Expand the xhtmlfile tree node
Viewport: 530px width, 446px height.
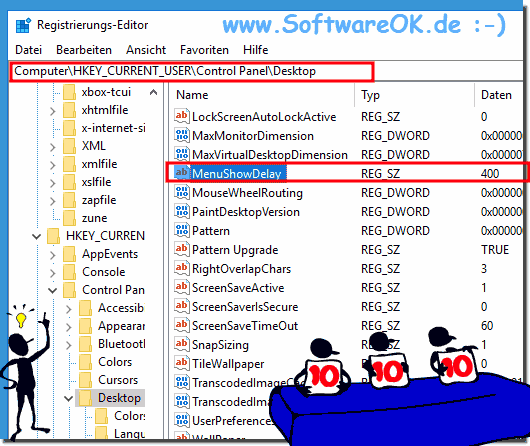point(52,111)
